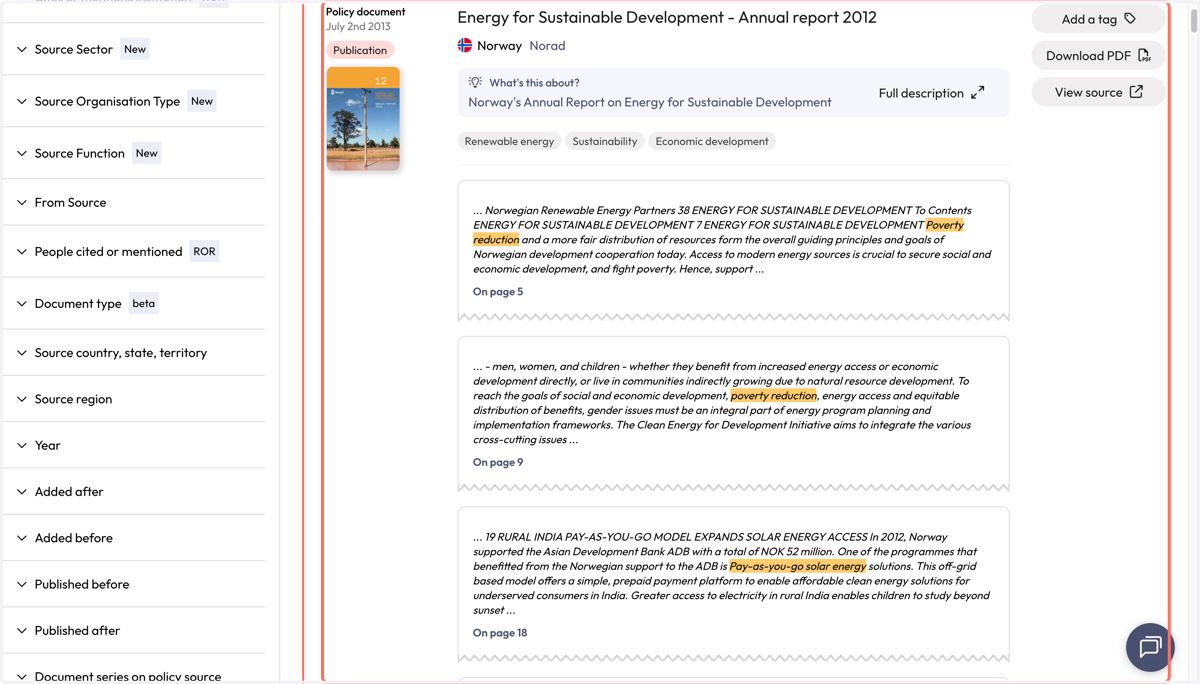Expand the Published after filter
Image resolution: width=1200 pixels, height=684 pixels.
coord(134,630)
